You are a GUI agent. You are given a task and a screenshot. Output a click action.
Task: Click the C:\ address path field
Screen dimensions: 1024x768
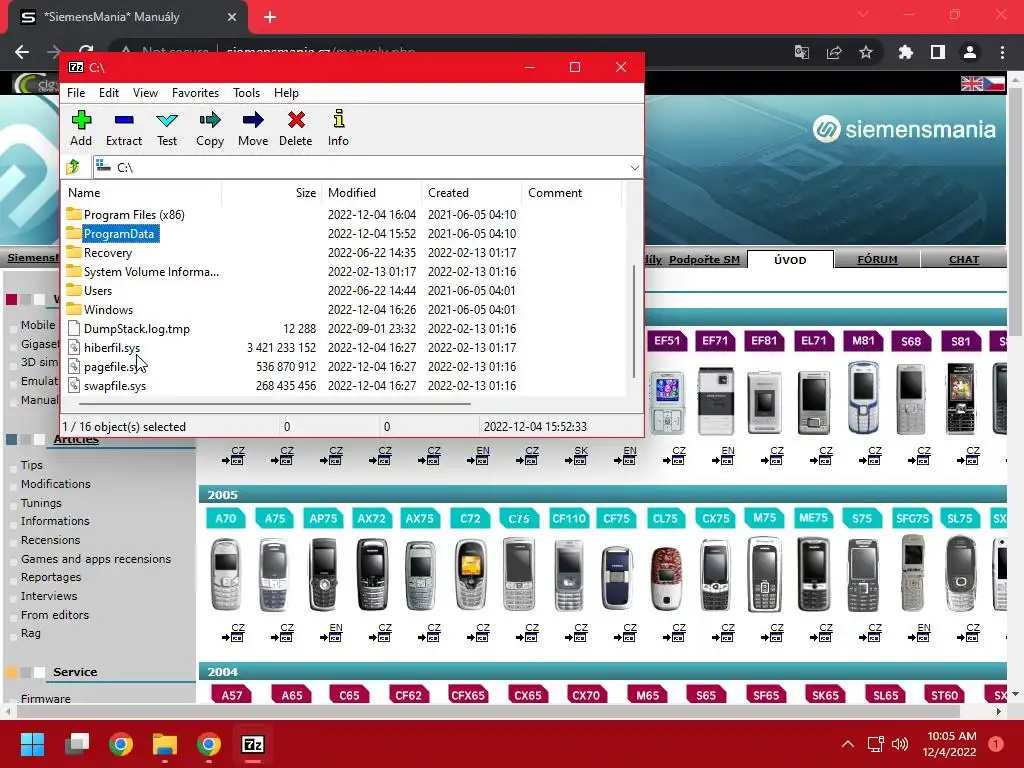tap(359, 168)
